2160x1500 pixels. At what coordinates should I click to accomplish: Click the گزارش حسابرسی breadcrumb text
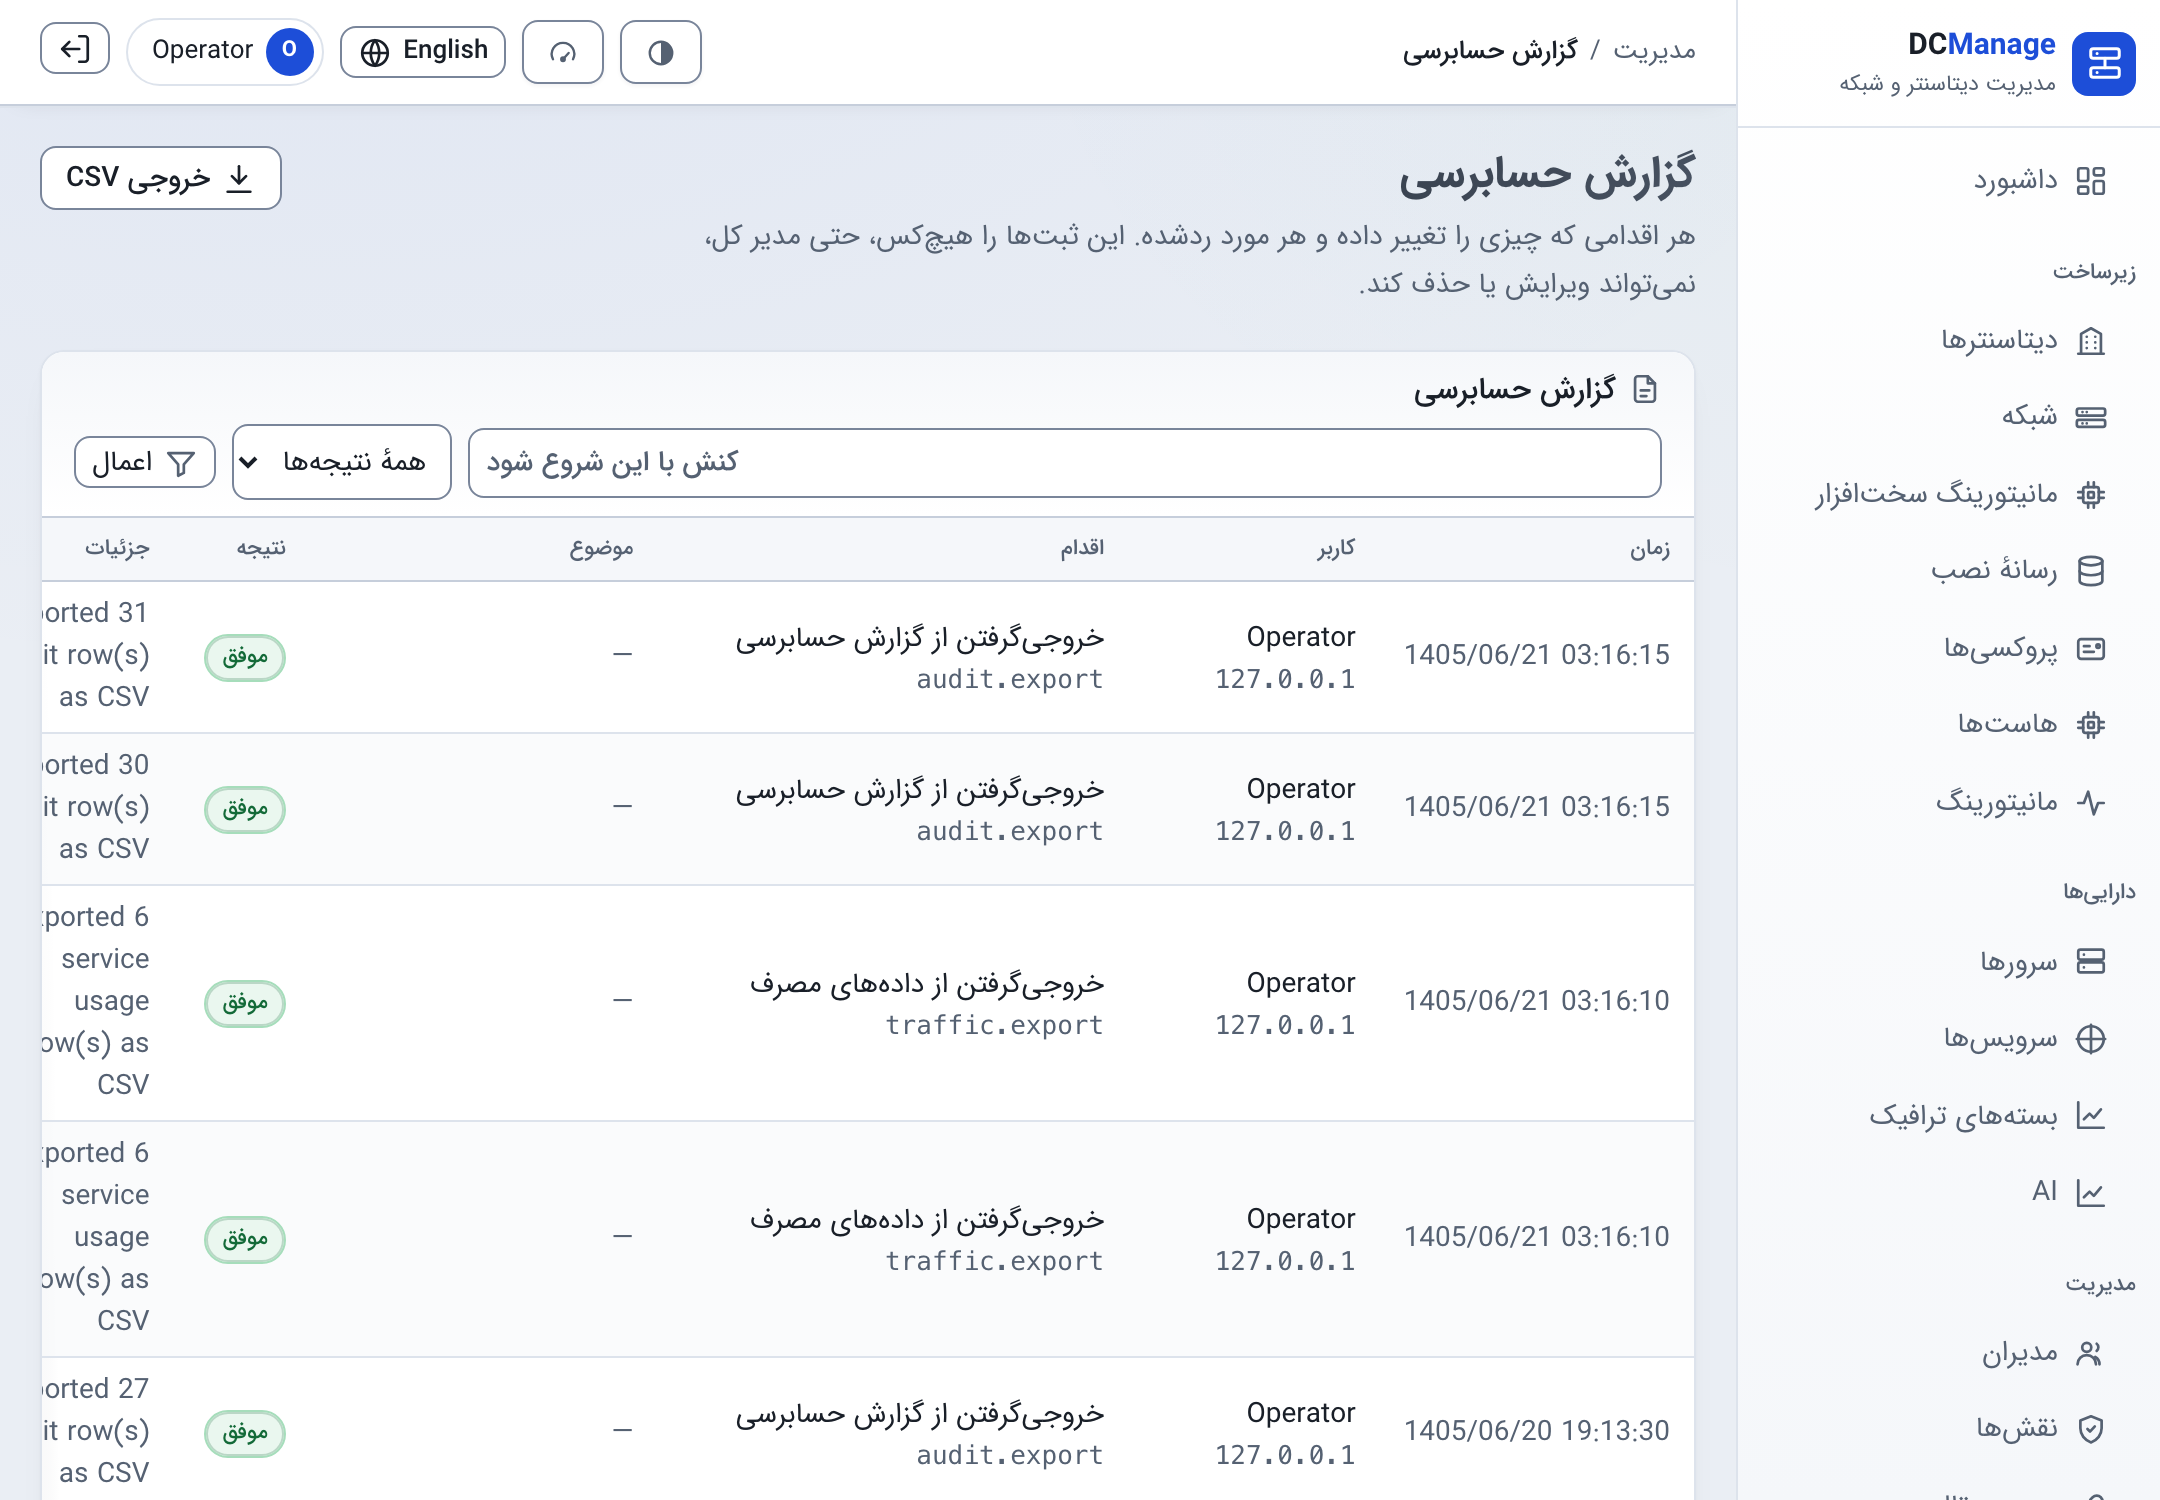1490,50
